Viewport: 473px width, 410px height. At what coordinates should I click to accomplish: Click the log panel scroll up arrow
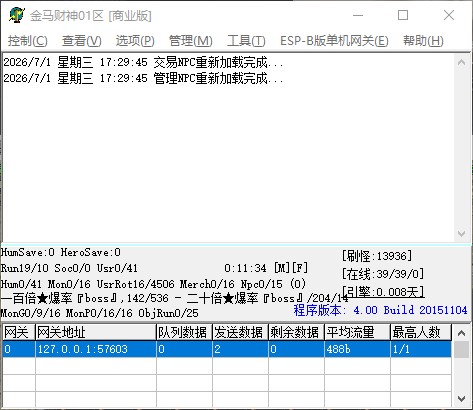click(462, 62)
